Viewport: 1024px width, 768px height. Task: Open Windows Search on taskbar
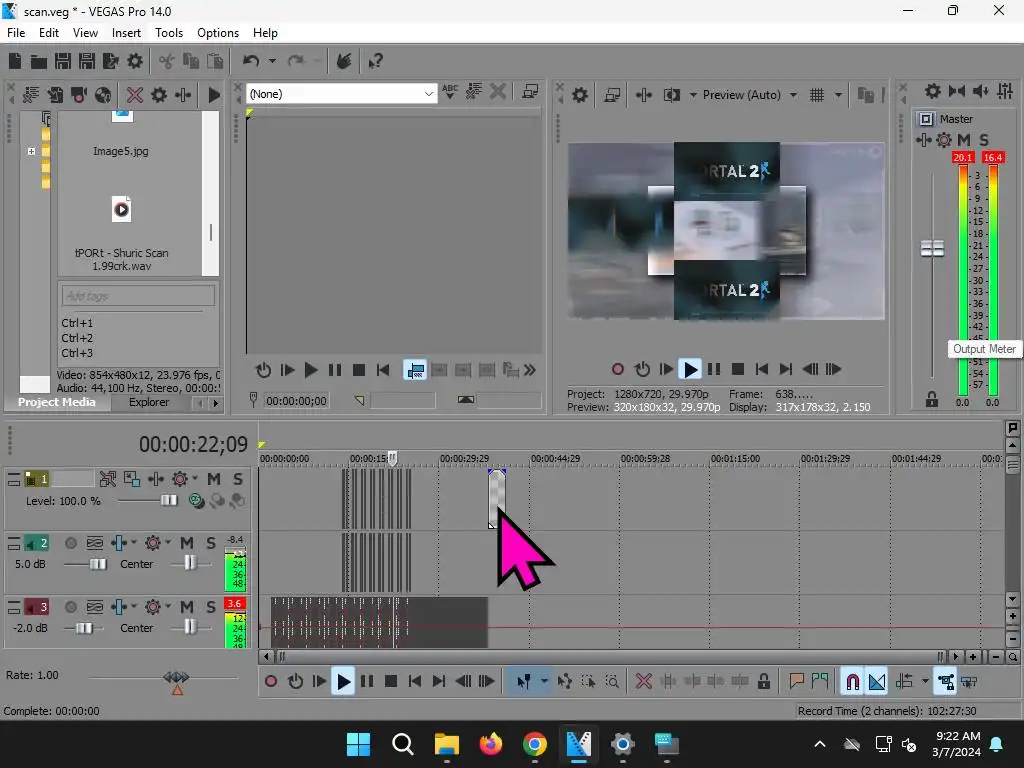click(x=402, y=744)
